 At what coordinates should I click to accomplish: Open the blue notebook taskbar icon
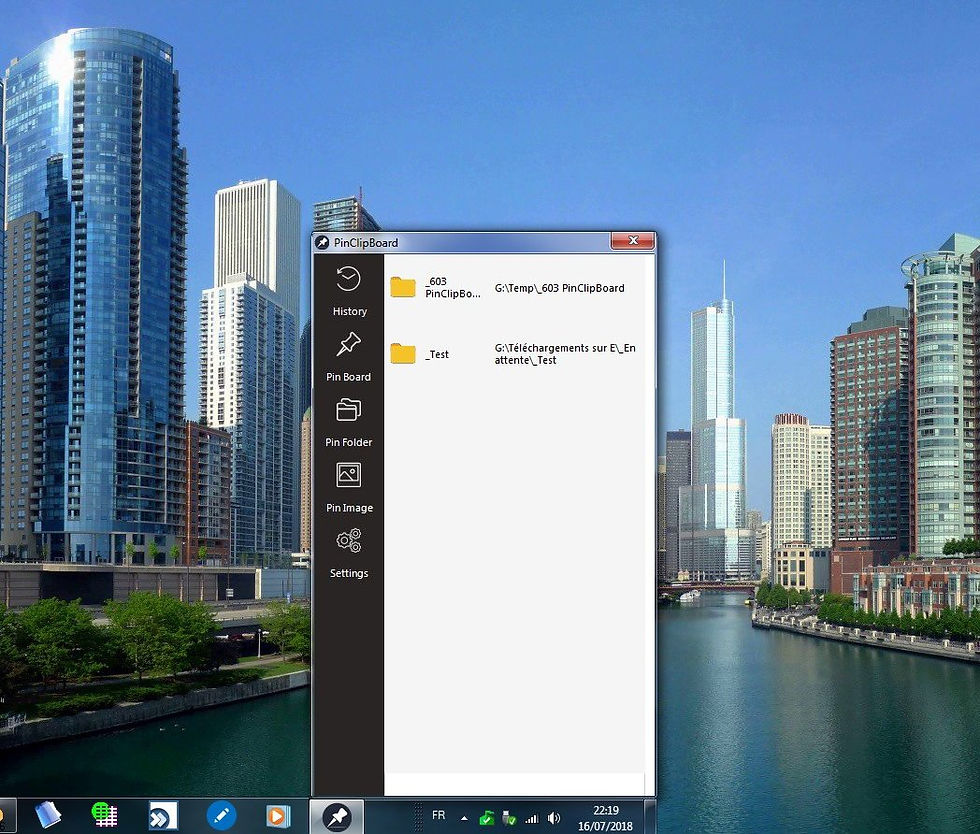coord(48,816)
